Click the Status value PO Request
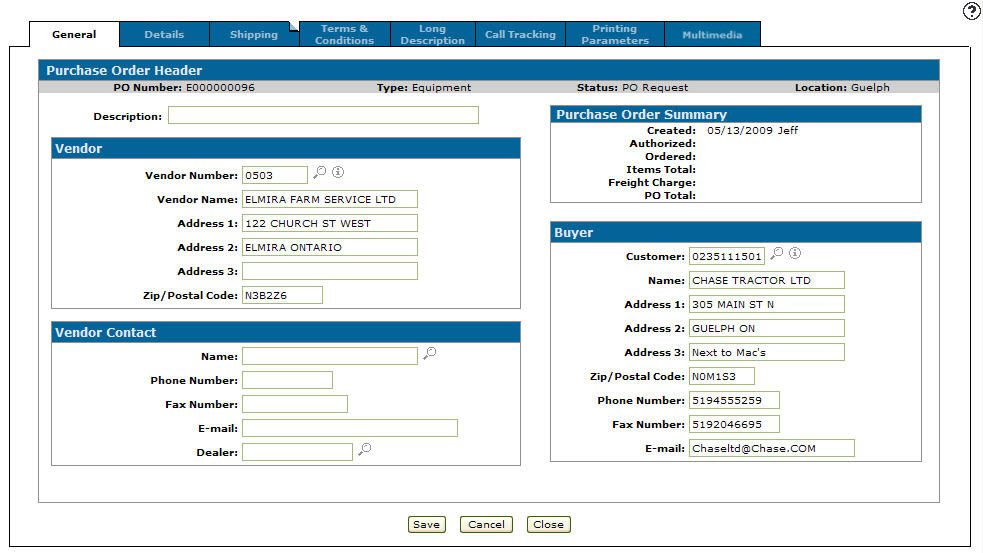This screenshot has height=553, width=983. tap(655, 88)
